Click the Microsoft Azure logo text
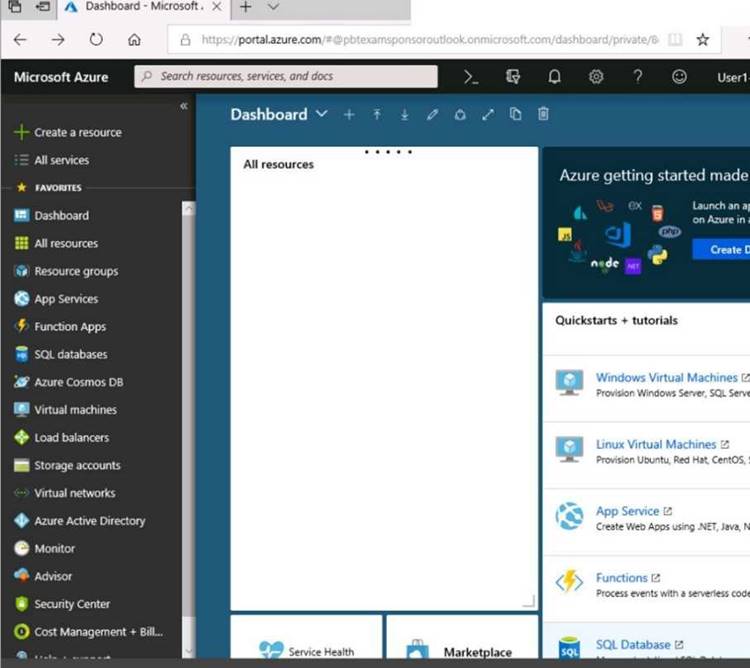 pos(61,77)
